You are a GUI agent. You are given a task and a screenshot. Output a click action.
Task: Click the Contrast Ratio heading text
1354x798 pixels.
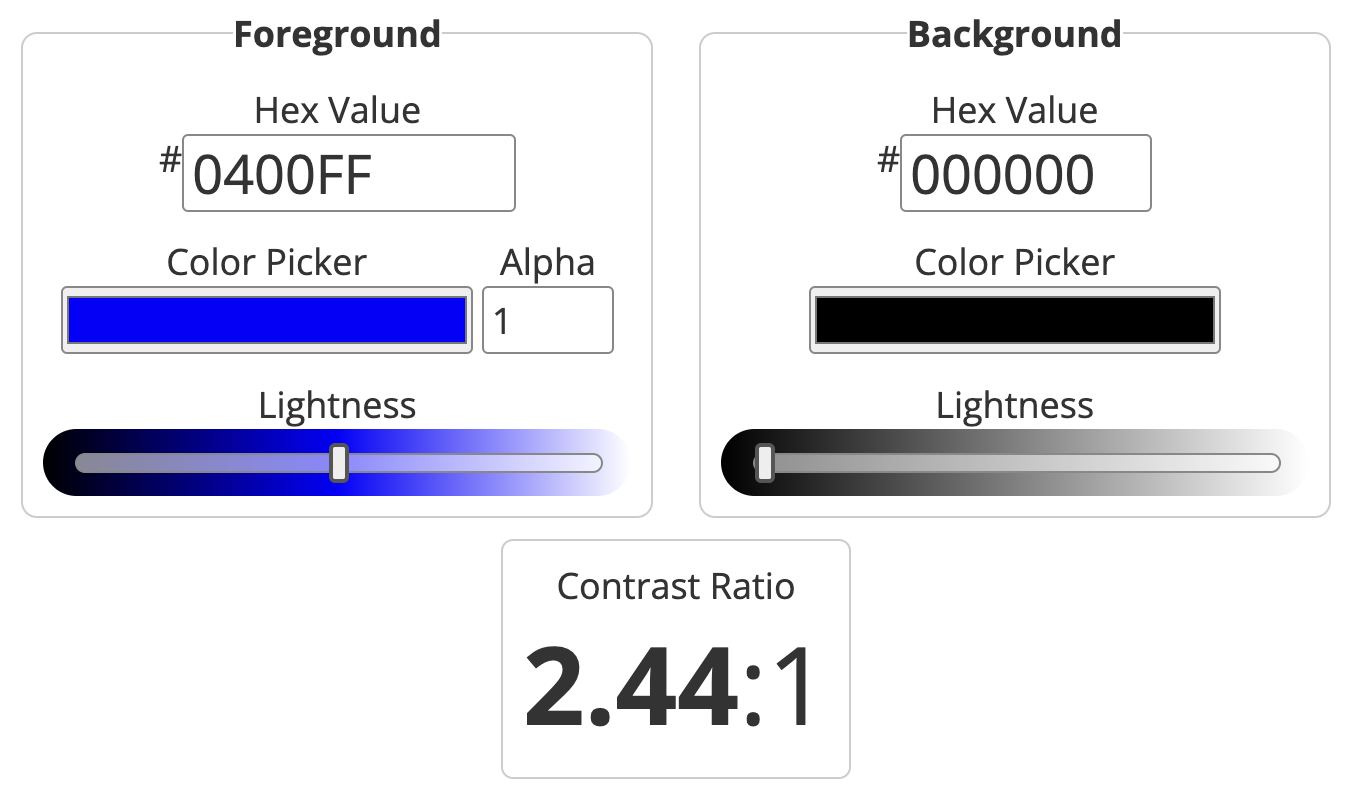pyautogui.click(x=675, y=586)
